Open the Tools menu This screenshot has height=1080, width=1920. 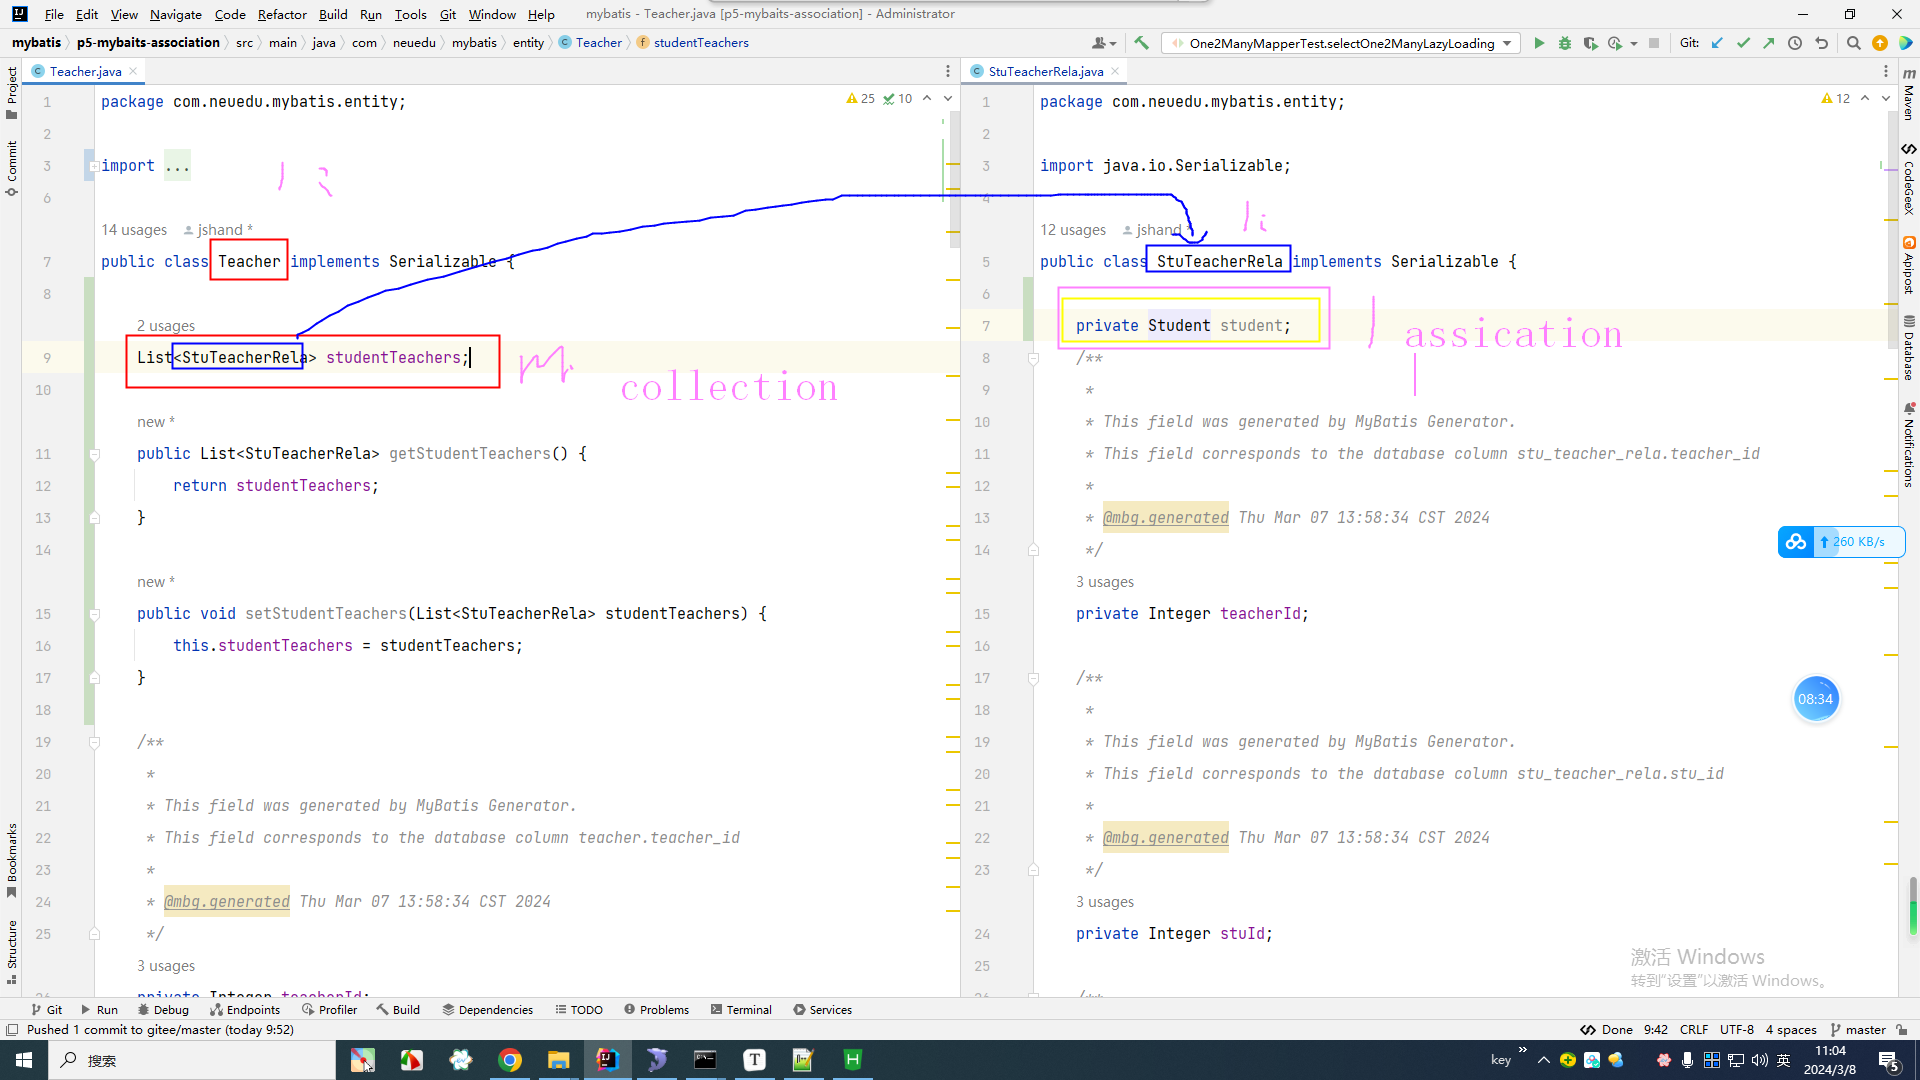pyautogui.click(x=410, y=14)
